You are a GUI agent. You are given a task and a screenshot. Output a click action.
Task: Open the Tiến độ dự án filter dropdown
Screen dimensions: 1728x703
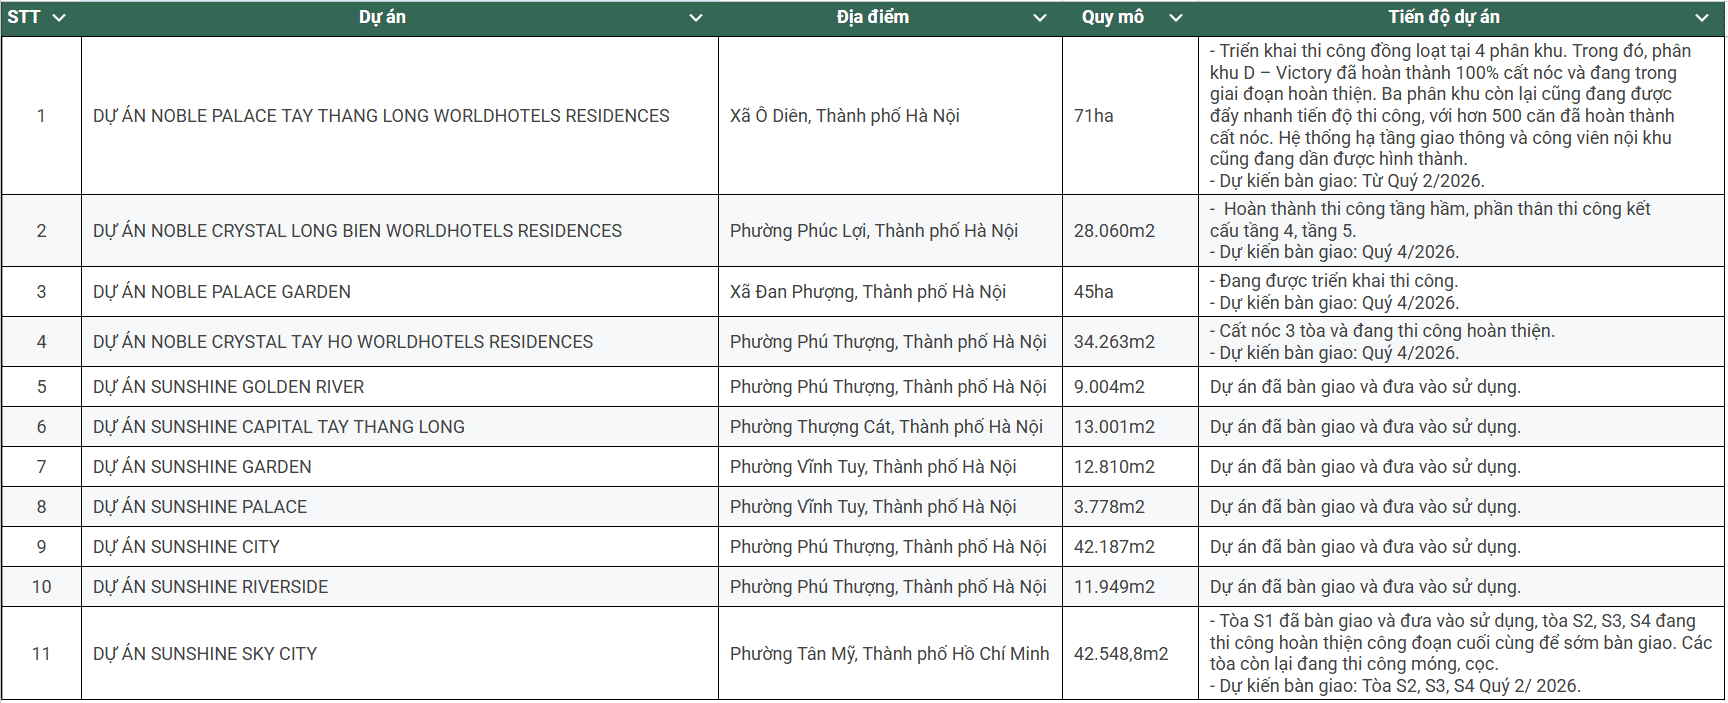pos(1702,18)
